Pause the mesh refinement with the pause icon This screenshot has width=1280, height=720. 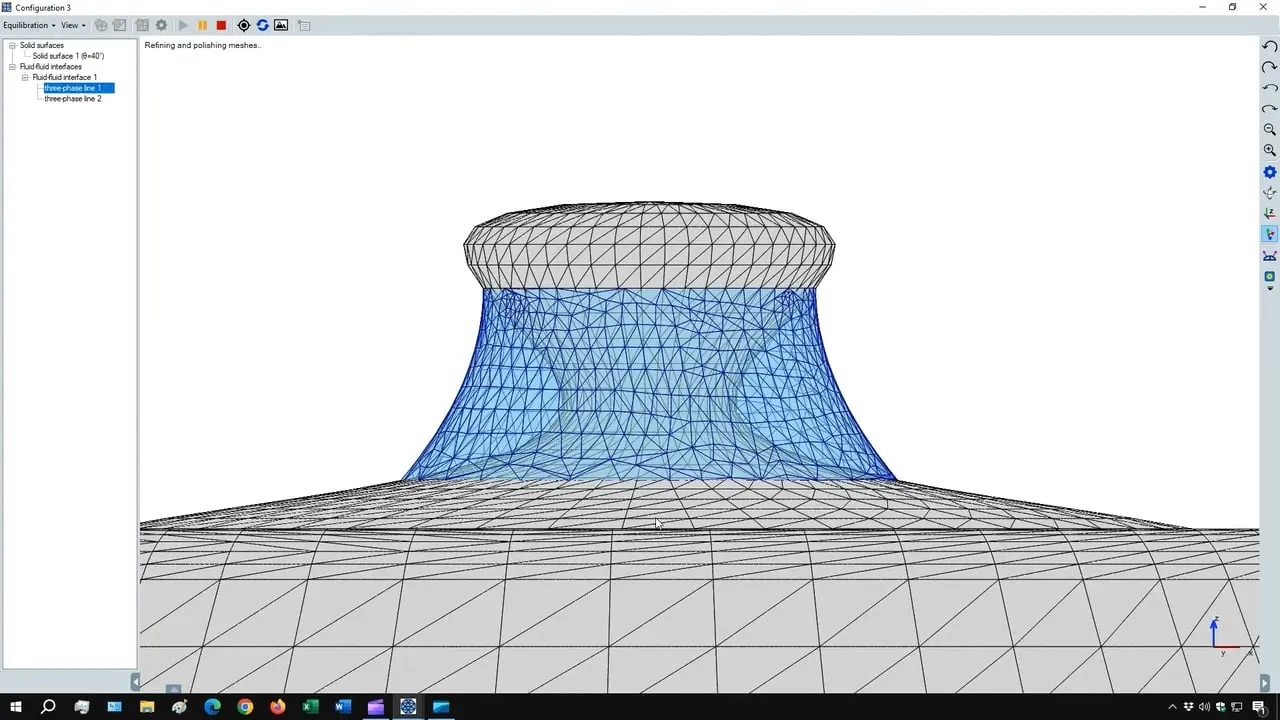(202, 25)
